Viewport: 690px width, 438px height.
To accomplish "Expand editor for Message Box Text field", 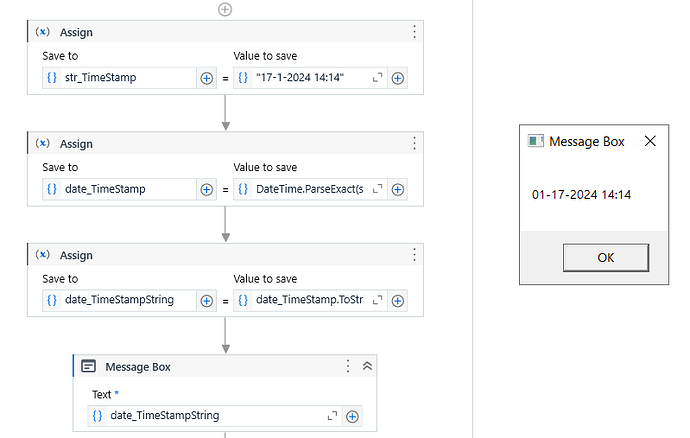I will tap(333, 416).
